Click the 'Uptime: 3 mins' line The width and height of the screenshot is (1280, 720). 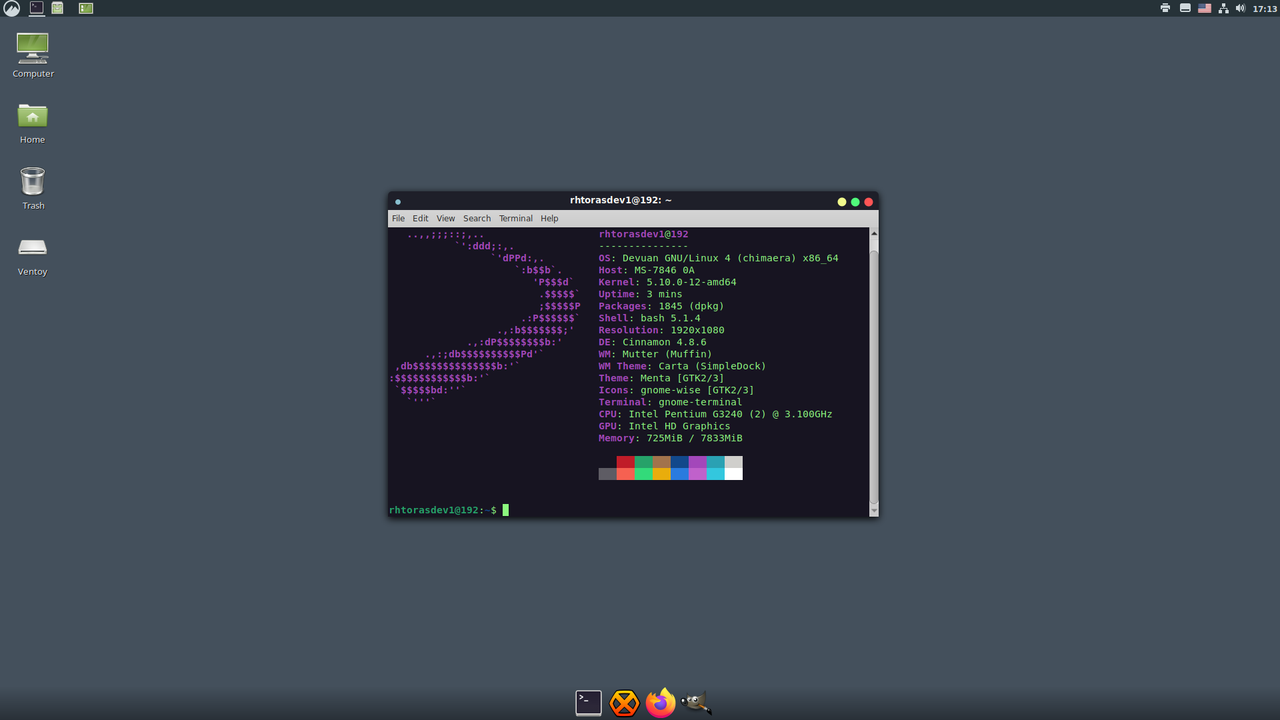point(640,294)
